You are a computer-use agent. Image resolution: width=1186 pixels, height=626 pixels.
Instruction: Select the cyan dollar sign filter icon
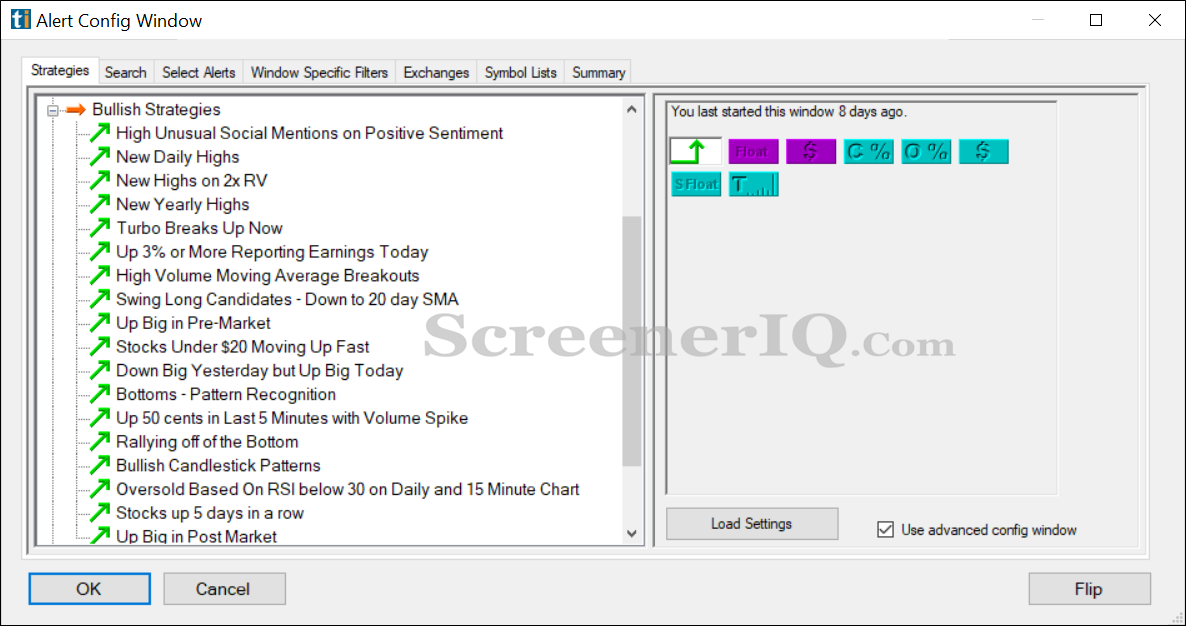983,151
